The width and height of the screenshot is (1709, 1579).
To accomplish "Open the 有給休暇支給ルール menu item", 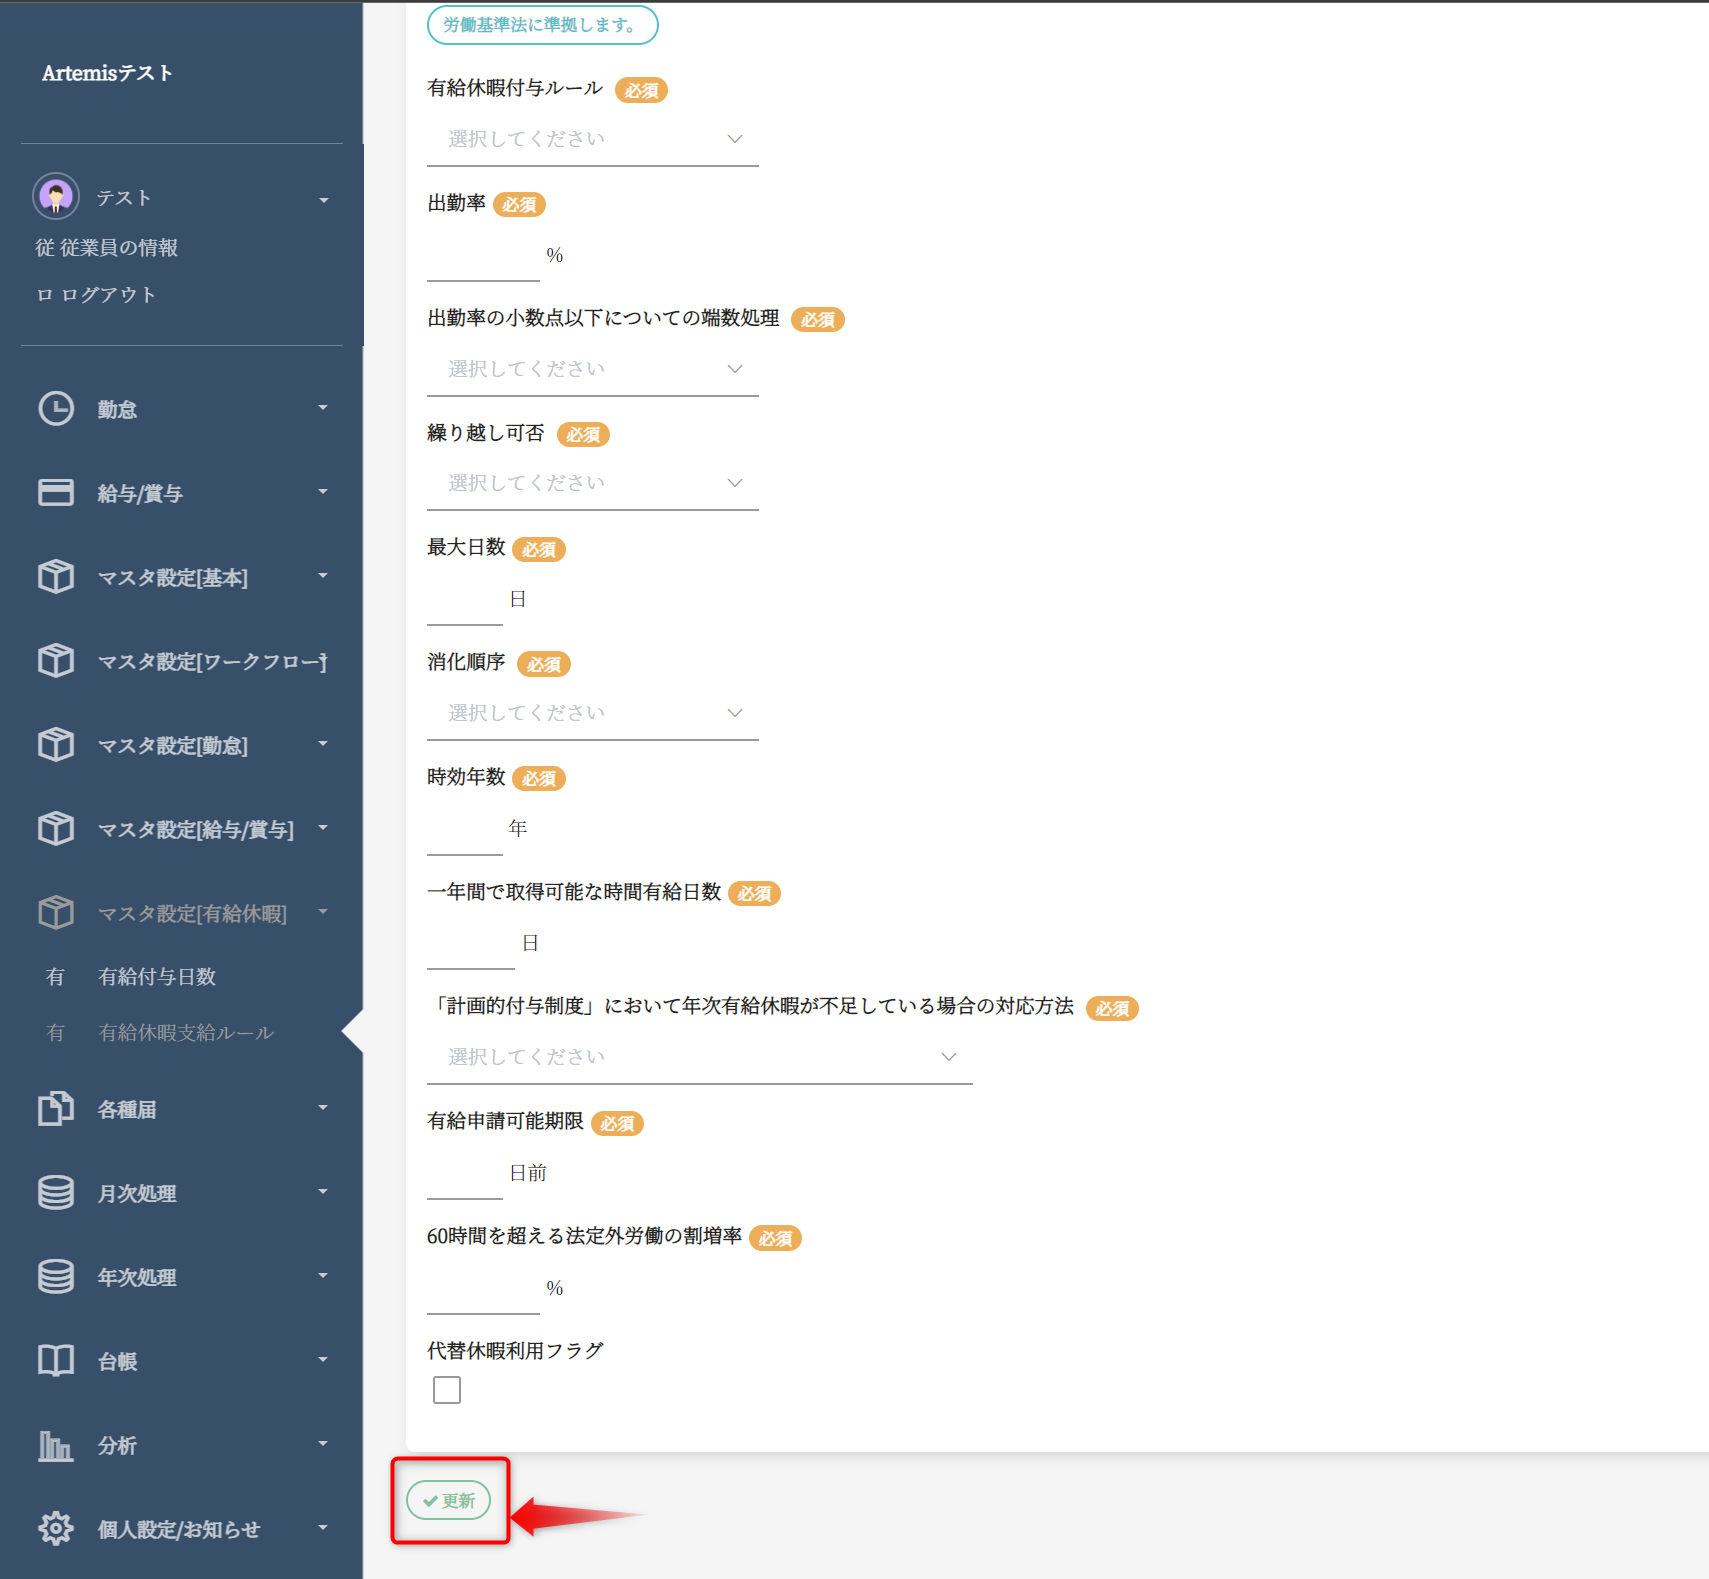I will coord(186,1033).
